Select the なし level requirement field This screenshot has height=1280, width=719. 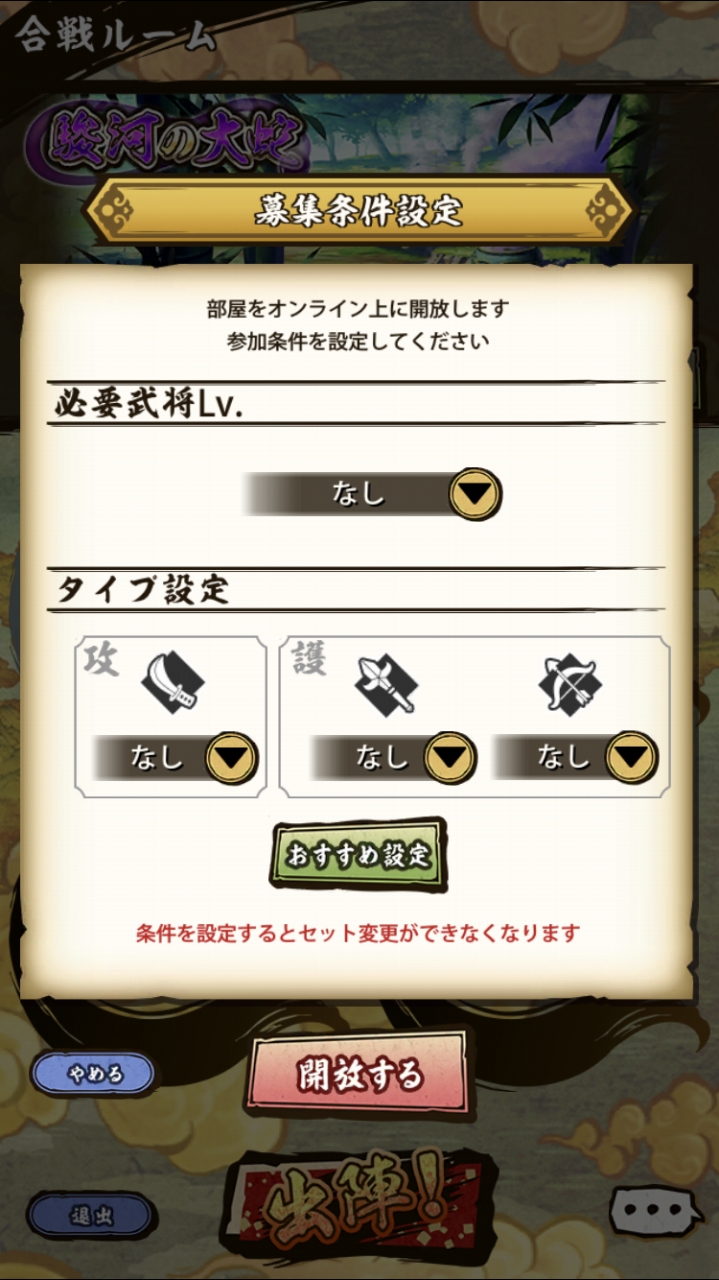pos(373,493)
